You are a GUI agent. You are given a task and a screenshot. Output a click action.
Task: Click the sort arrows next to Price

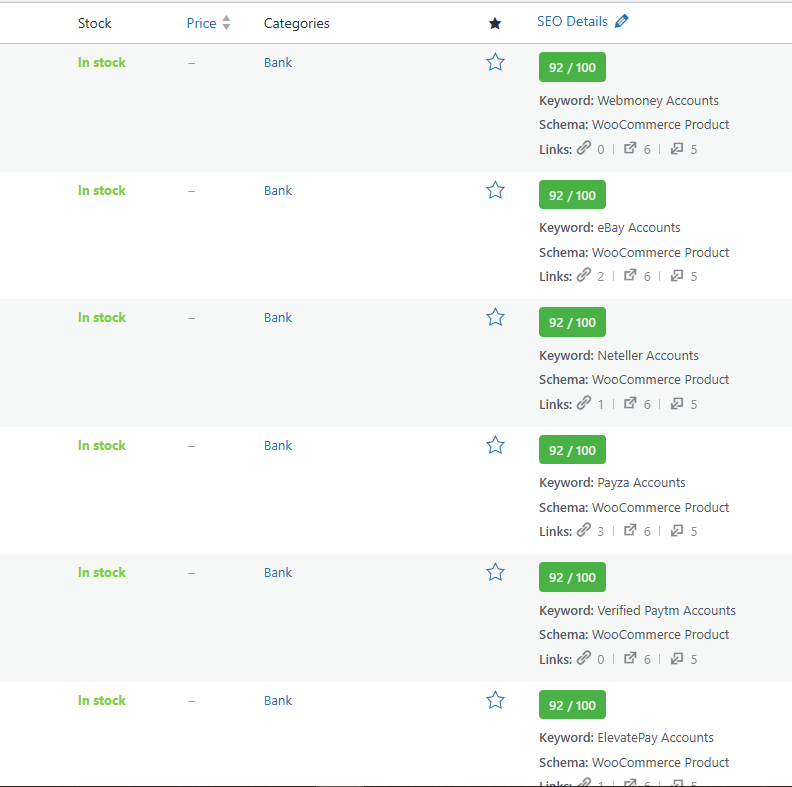[227, 23]
